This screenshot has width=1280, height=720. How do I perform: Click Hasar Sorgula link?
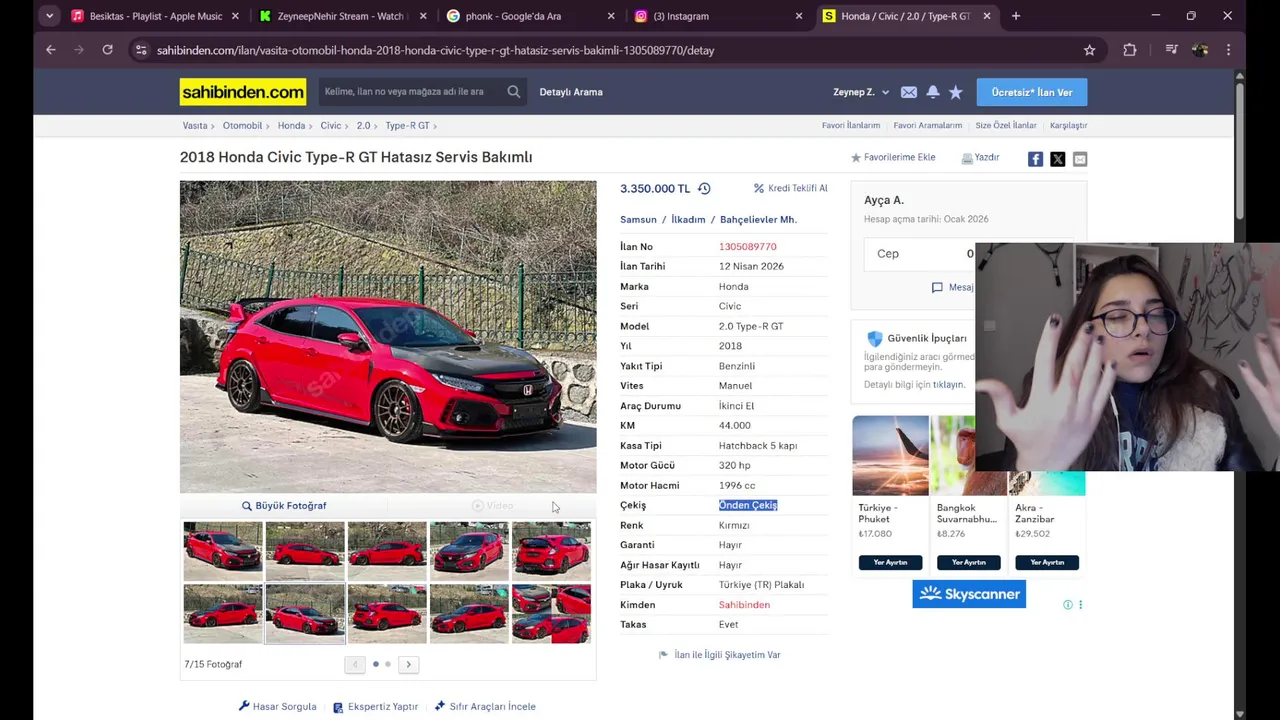[x=277, y=707]
